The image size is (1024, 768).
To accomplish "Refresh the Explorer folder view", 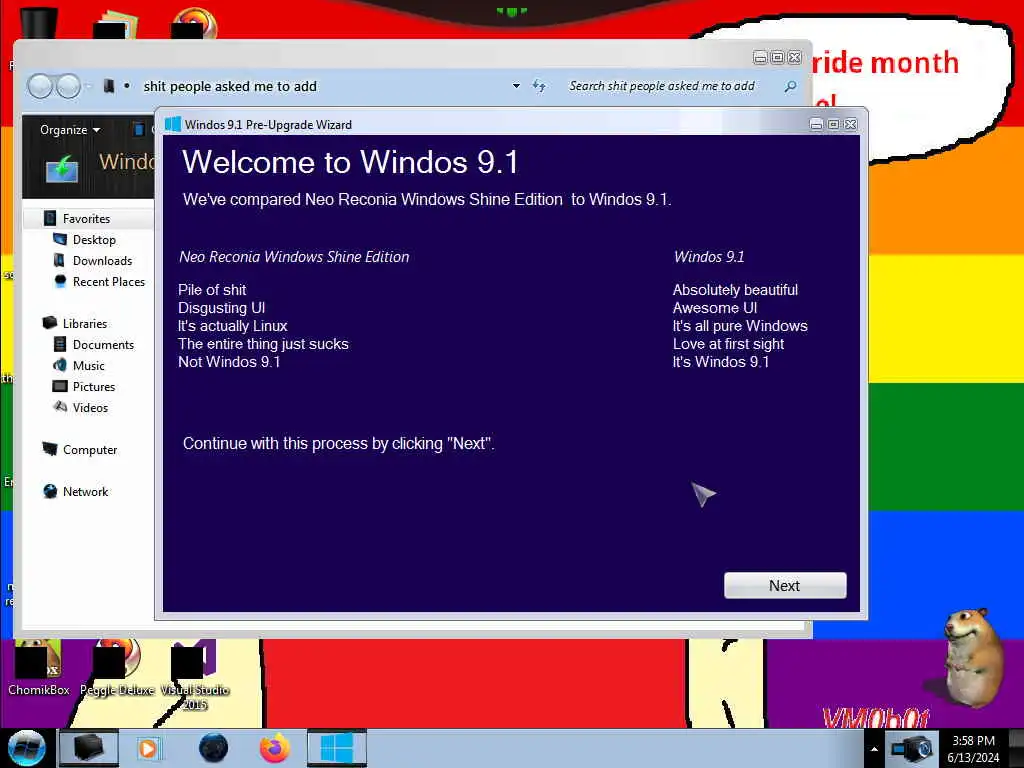I will pyautogui.click(x=539, y=86).
